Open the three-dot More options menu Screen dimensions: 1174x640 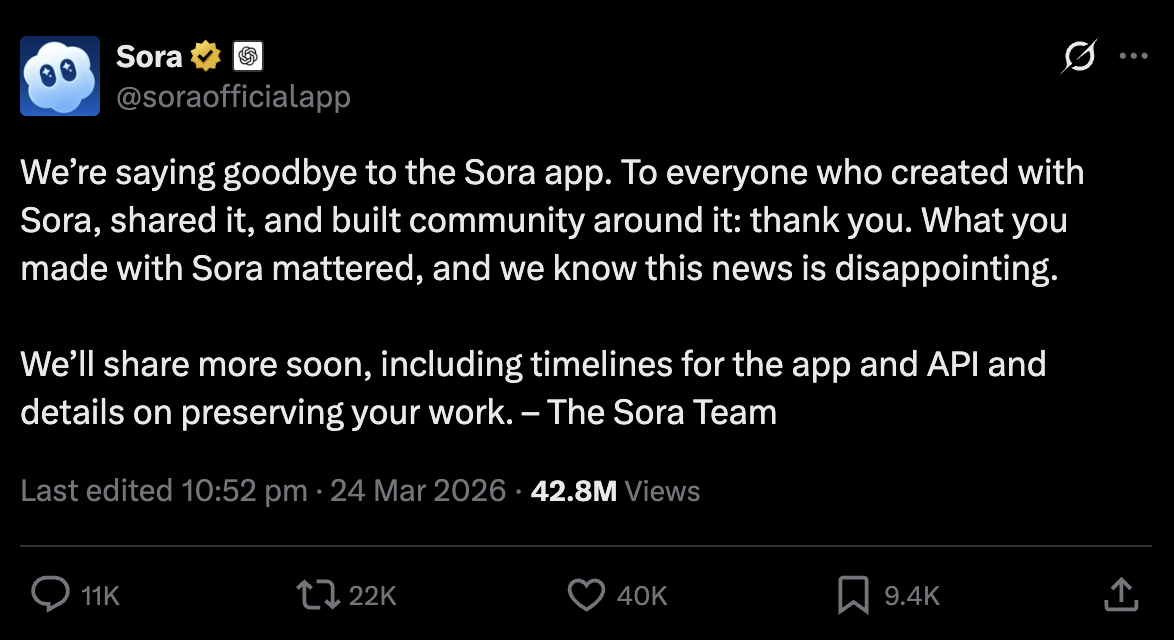click(1133, 57)
